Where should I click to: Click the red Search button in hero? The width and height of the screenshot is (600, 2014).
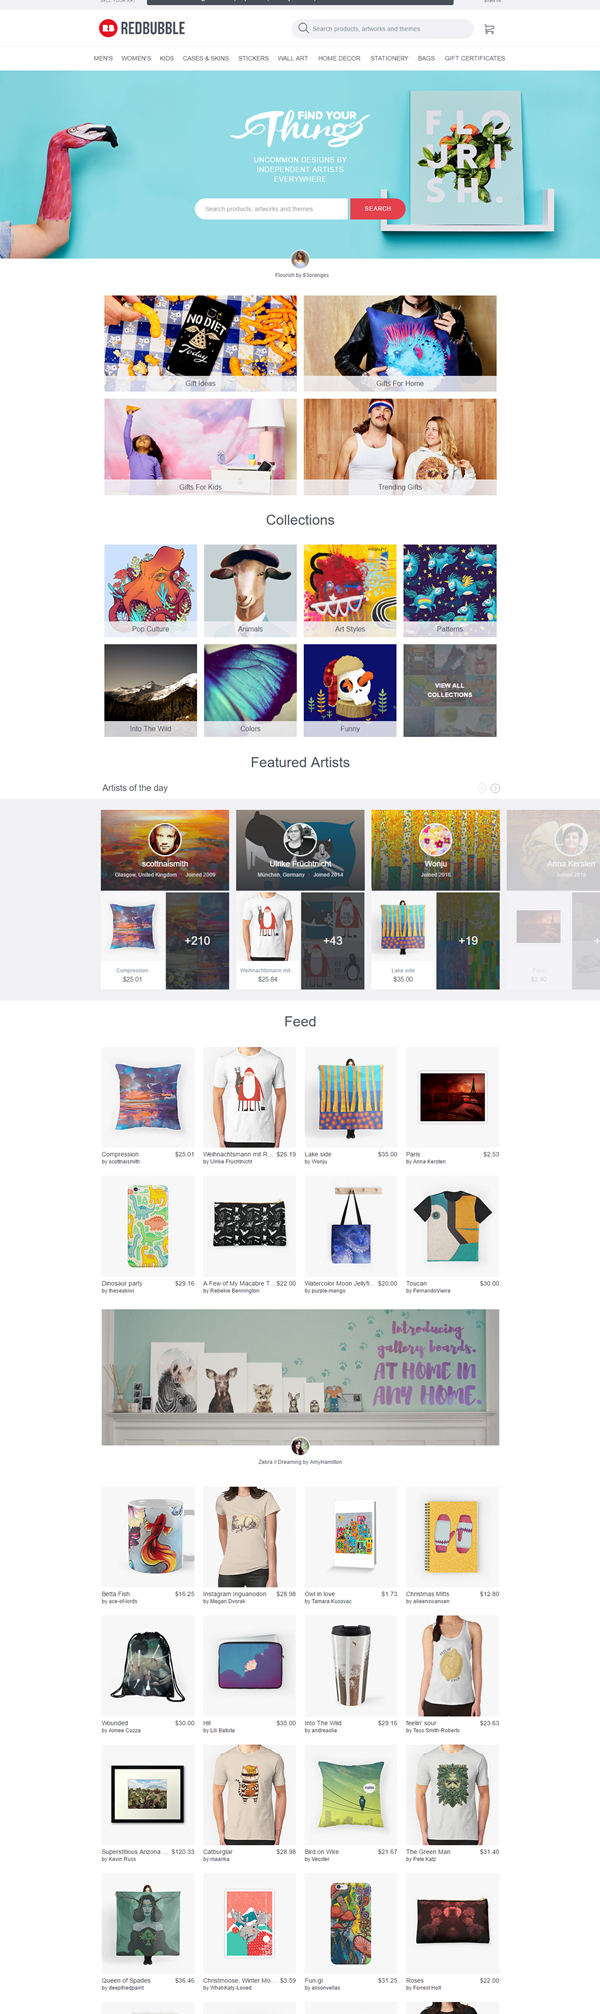point(377,209)
